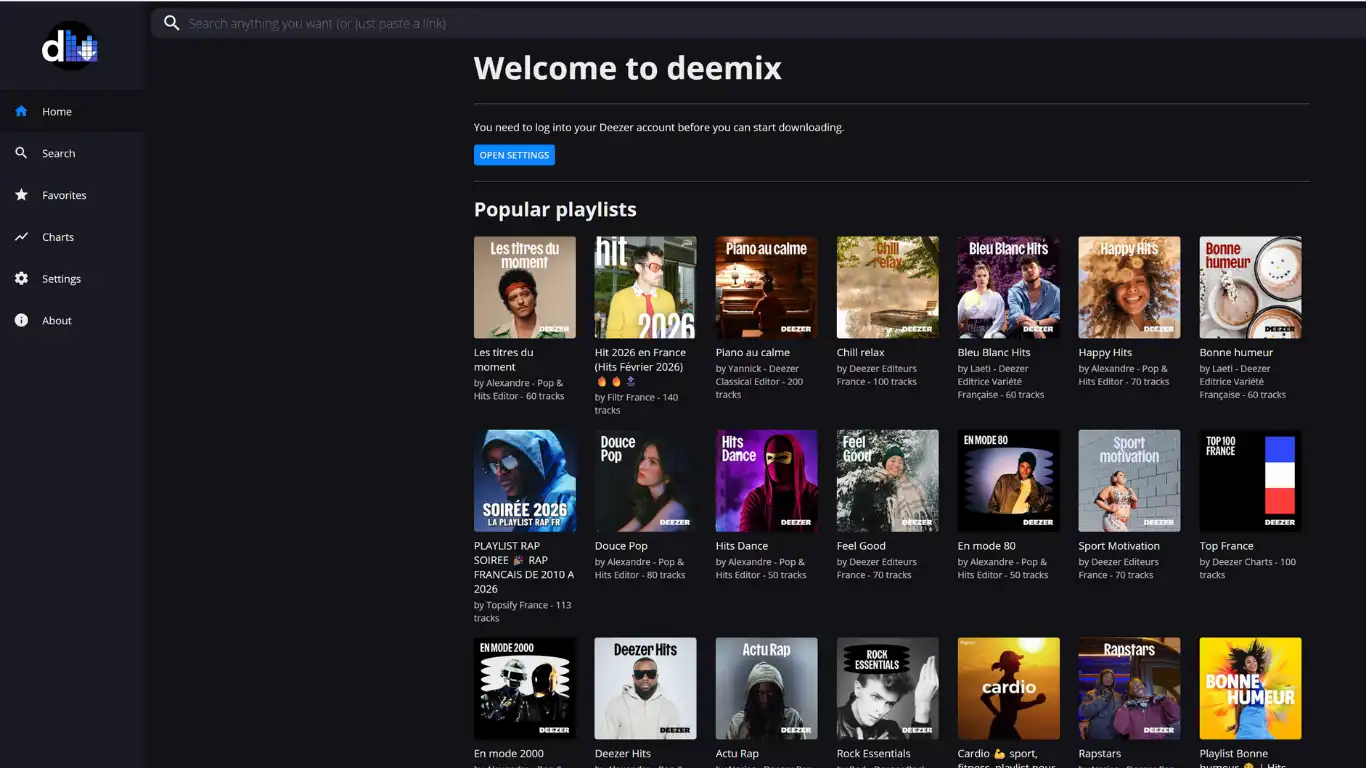Viewport: 1366px width, 768px height.
Task: Open the Chill relax playlist
Action: point(887,287)
